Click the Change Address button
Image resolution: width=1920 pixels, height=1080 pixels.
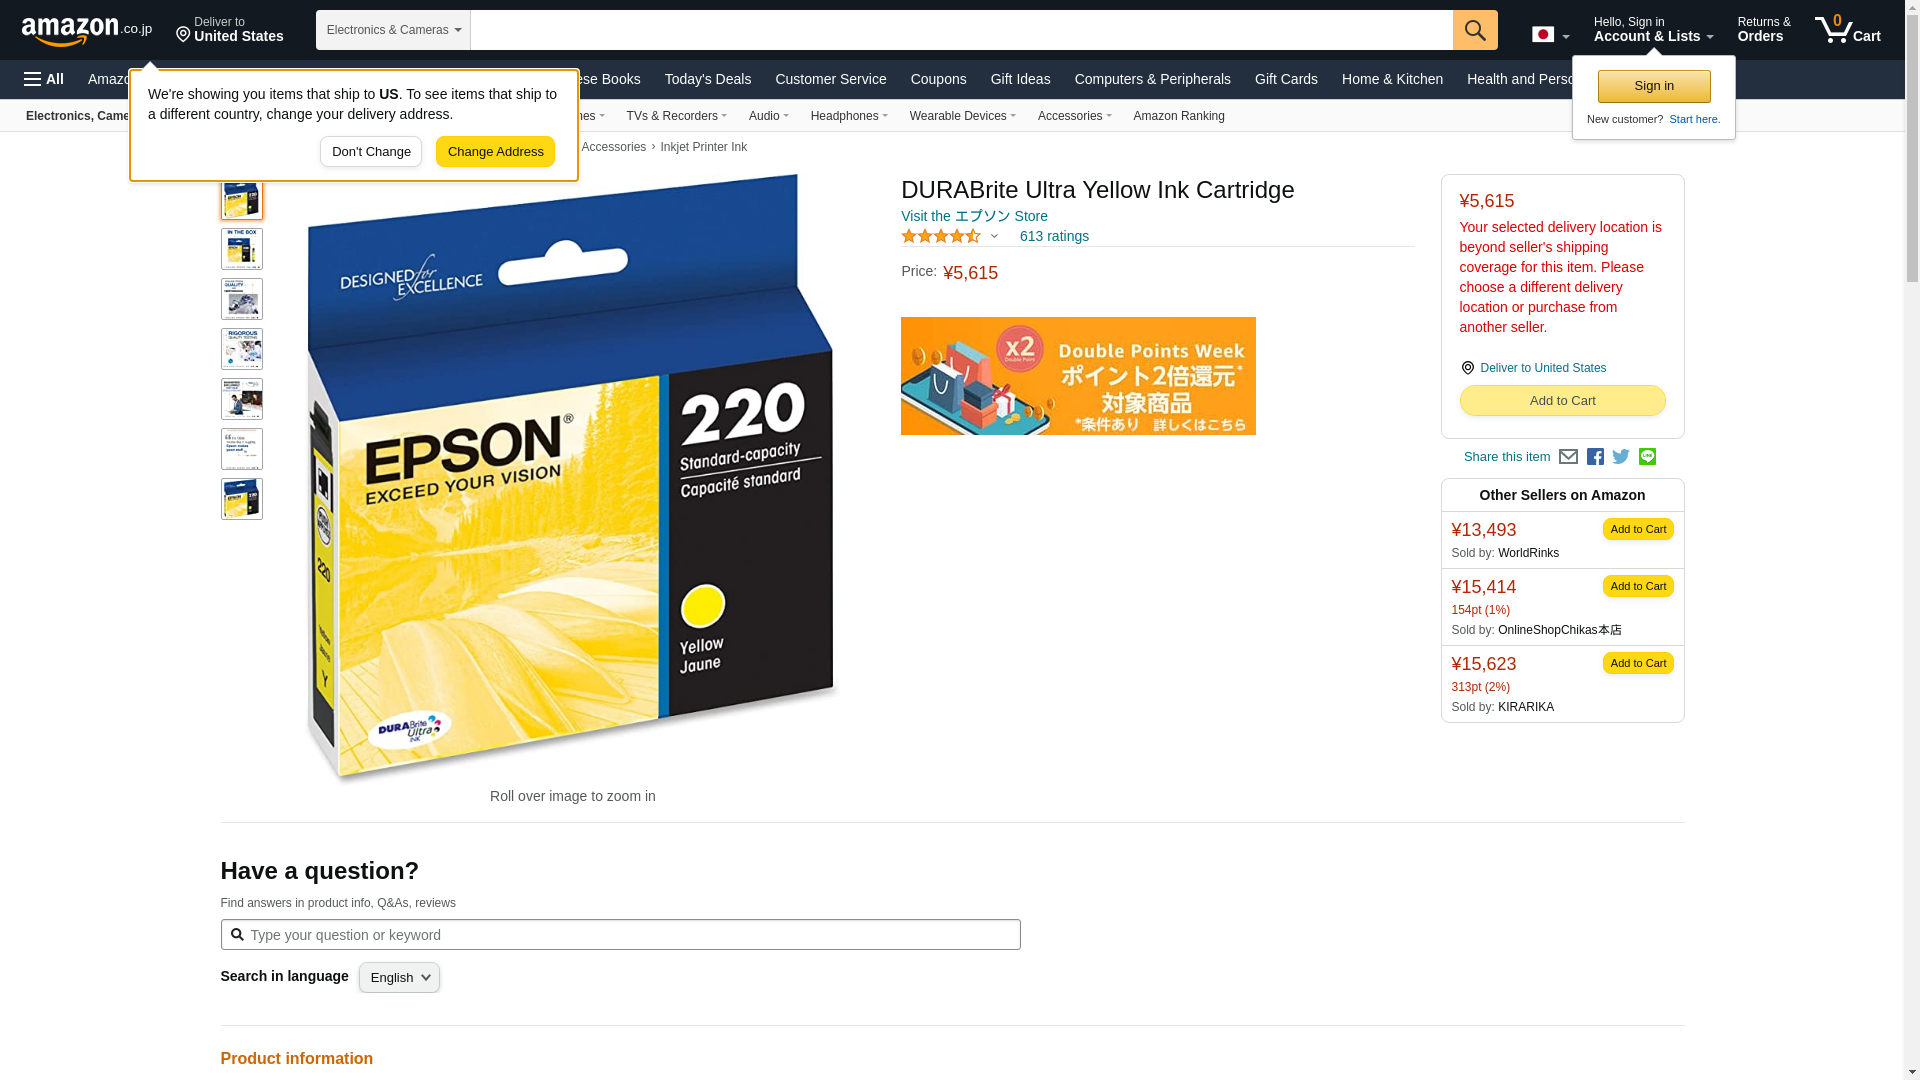pos(495,152)
